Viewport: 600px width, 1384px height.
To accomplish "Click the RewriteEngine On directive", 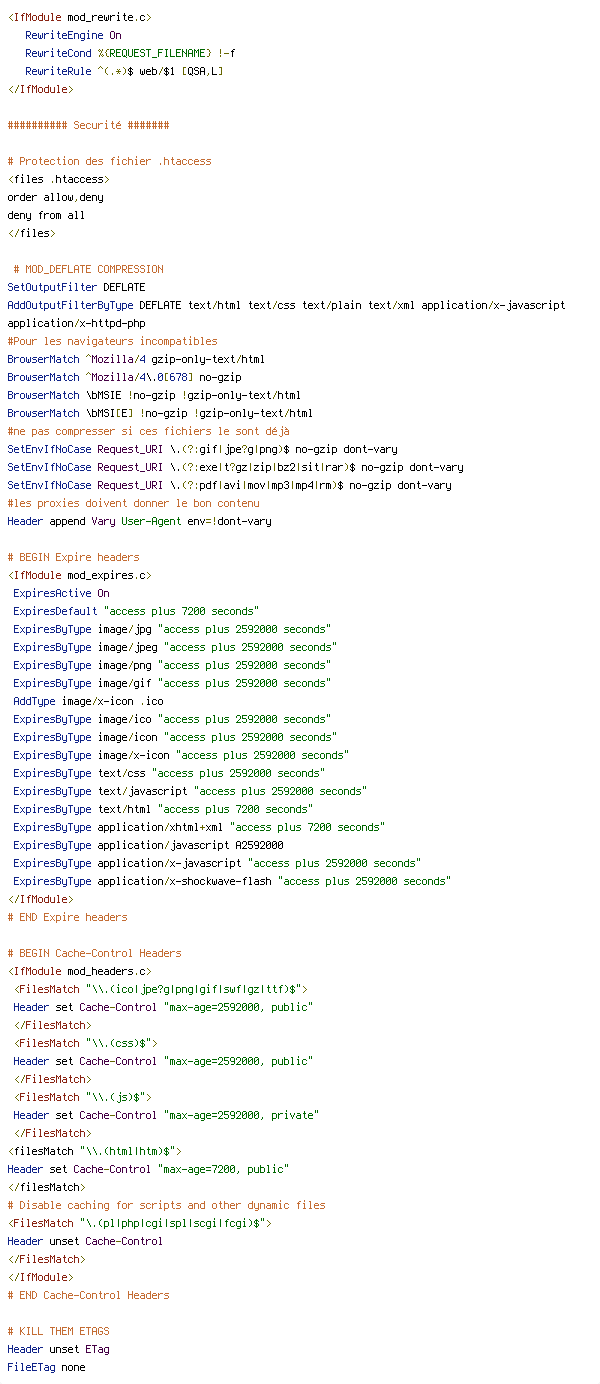I will (74, 35).
